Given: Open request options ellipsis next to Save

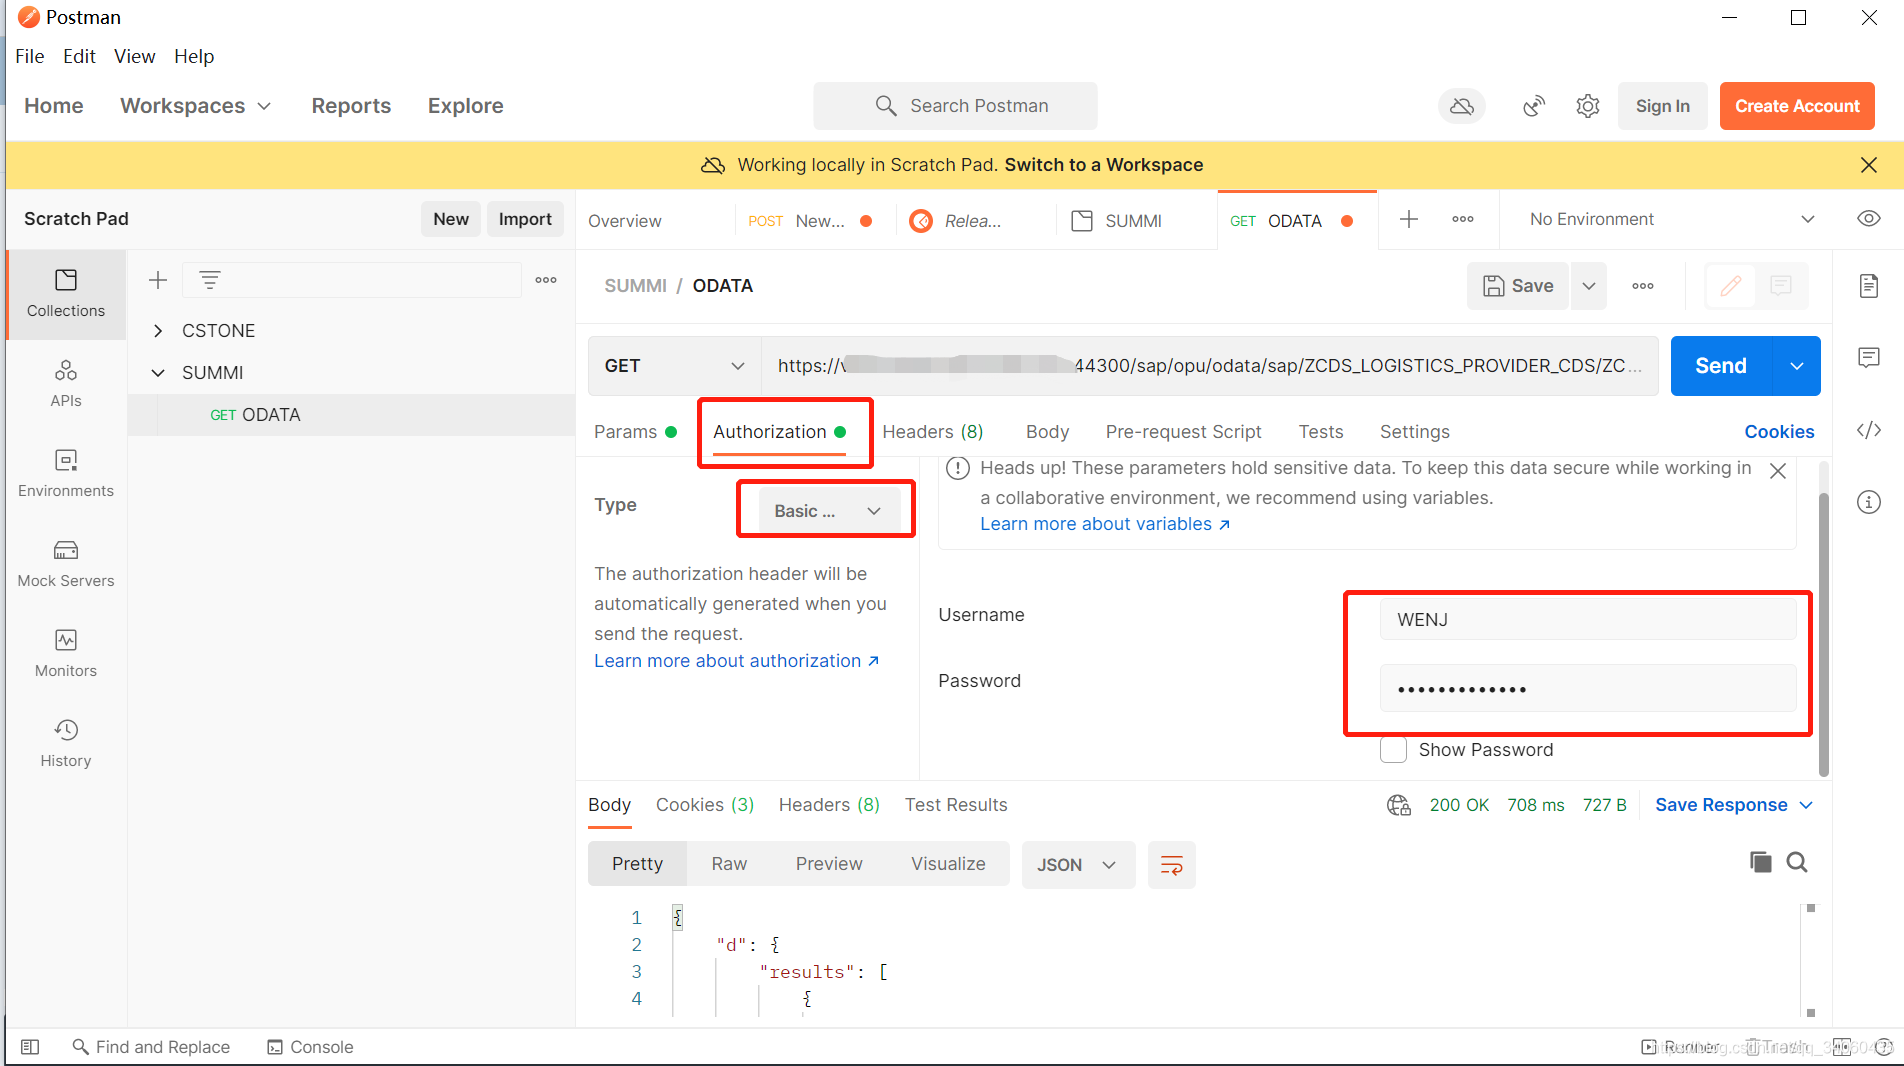Looking at the screenshot, I should click(x=1643, y=286).
